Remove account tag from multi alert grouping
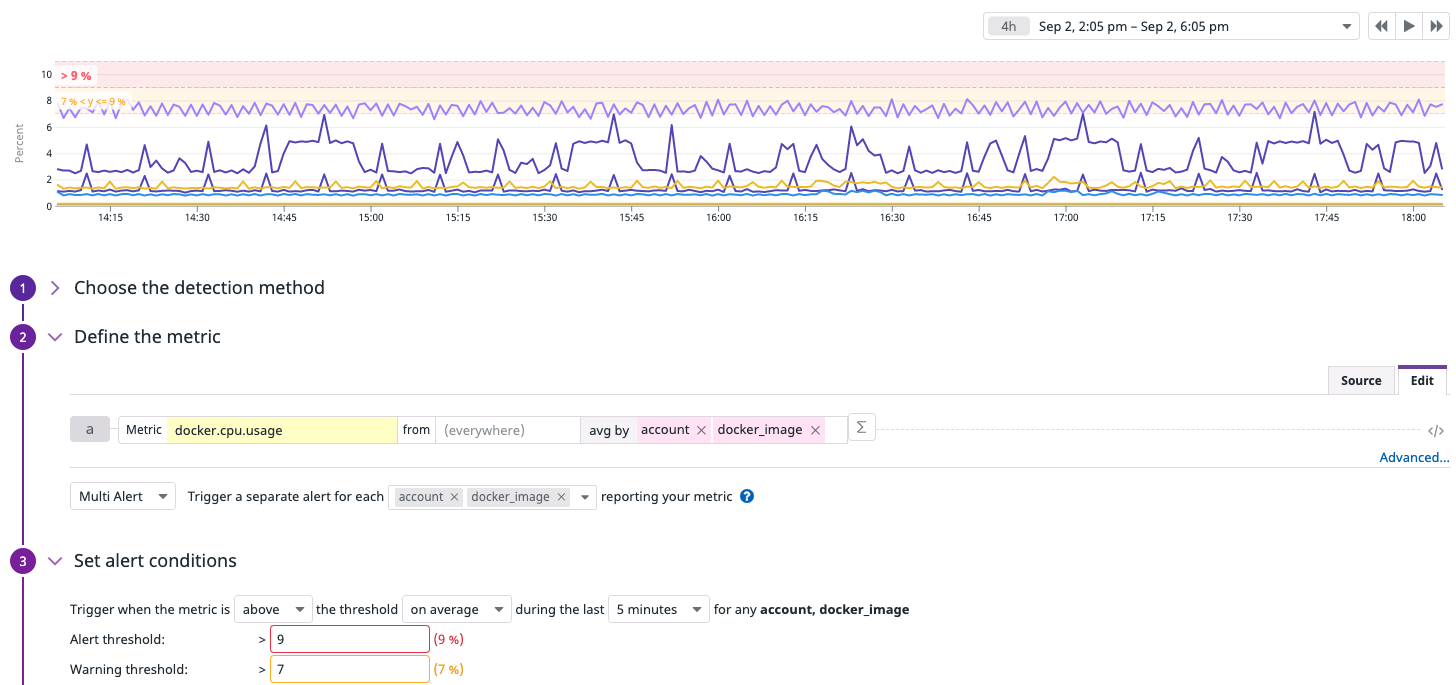 (454, 497)
